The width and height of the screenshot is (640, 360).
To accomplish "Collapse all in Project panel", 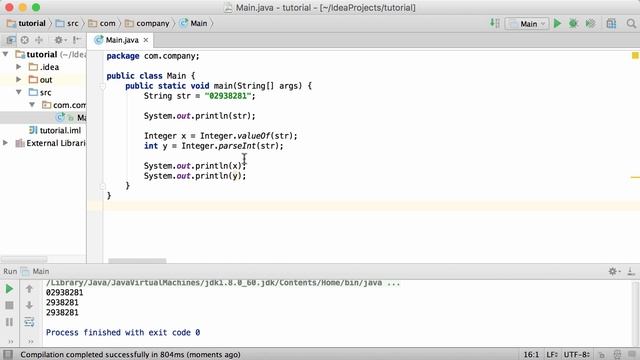I will (39, 40).
